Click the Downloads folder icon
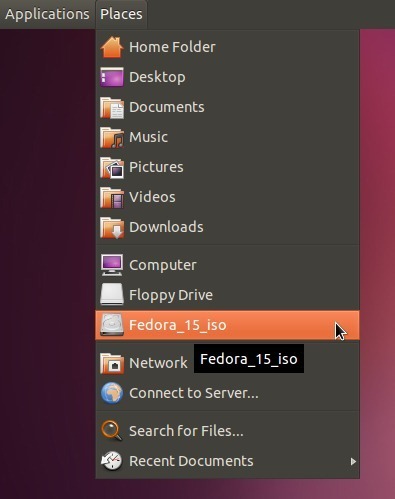 tap(112, 227)
